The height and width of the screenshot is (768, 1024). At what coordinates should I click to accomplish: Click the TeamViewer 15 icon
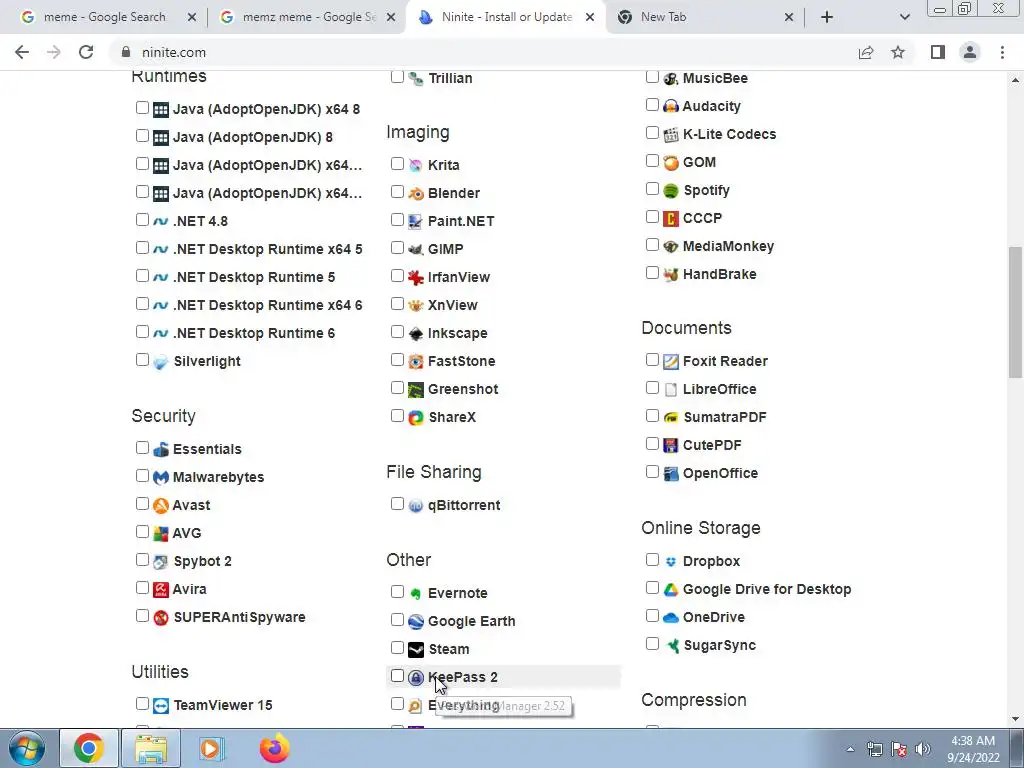coord(161,705)
